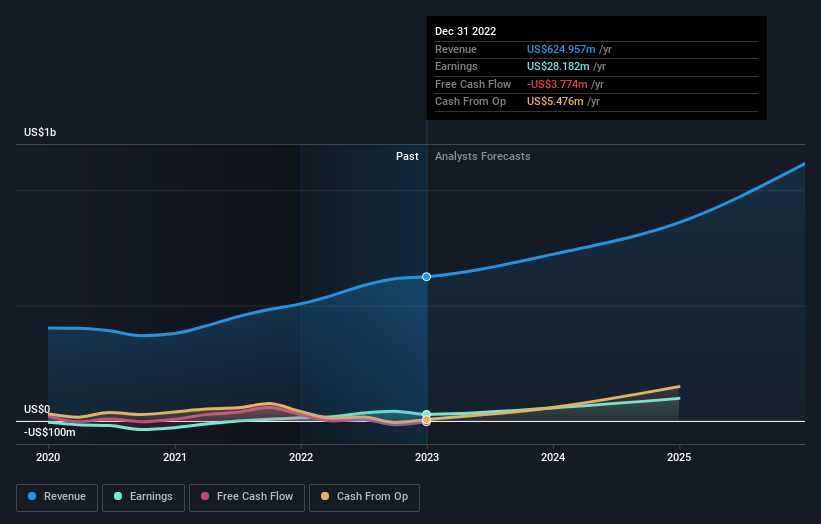Click the blue Revenue data point marker
This screenshot has height=524, width=821.
pos(427,276)
